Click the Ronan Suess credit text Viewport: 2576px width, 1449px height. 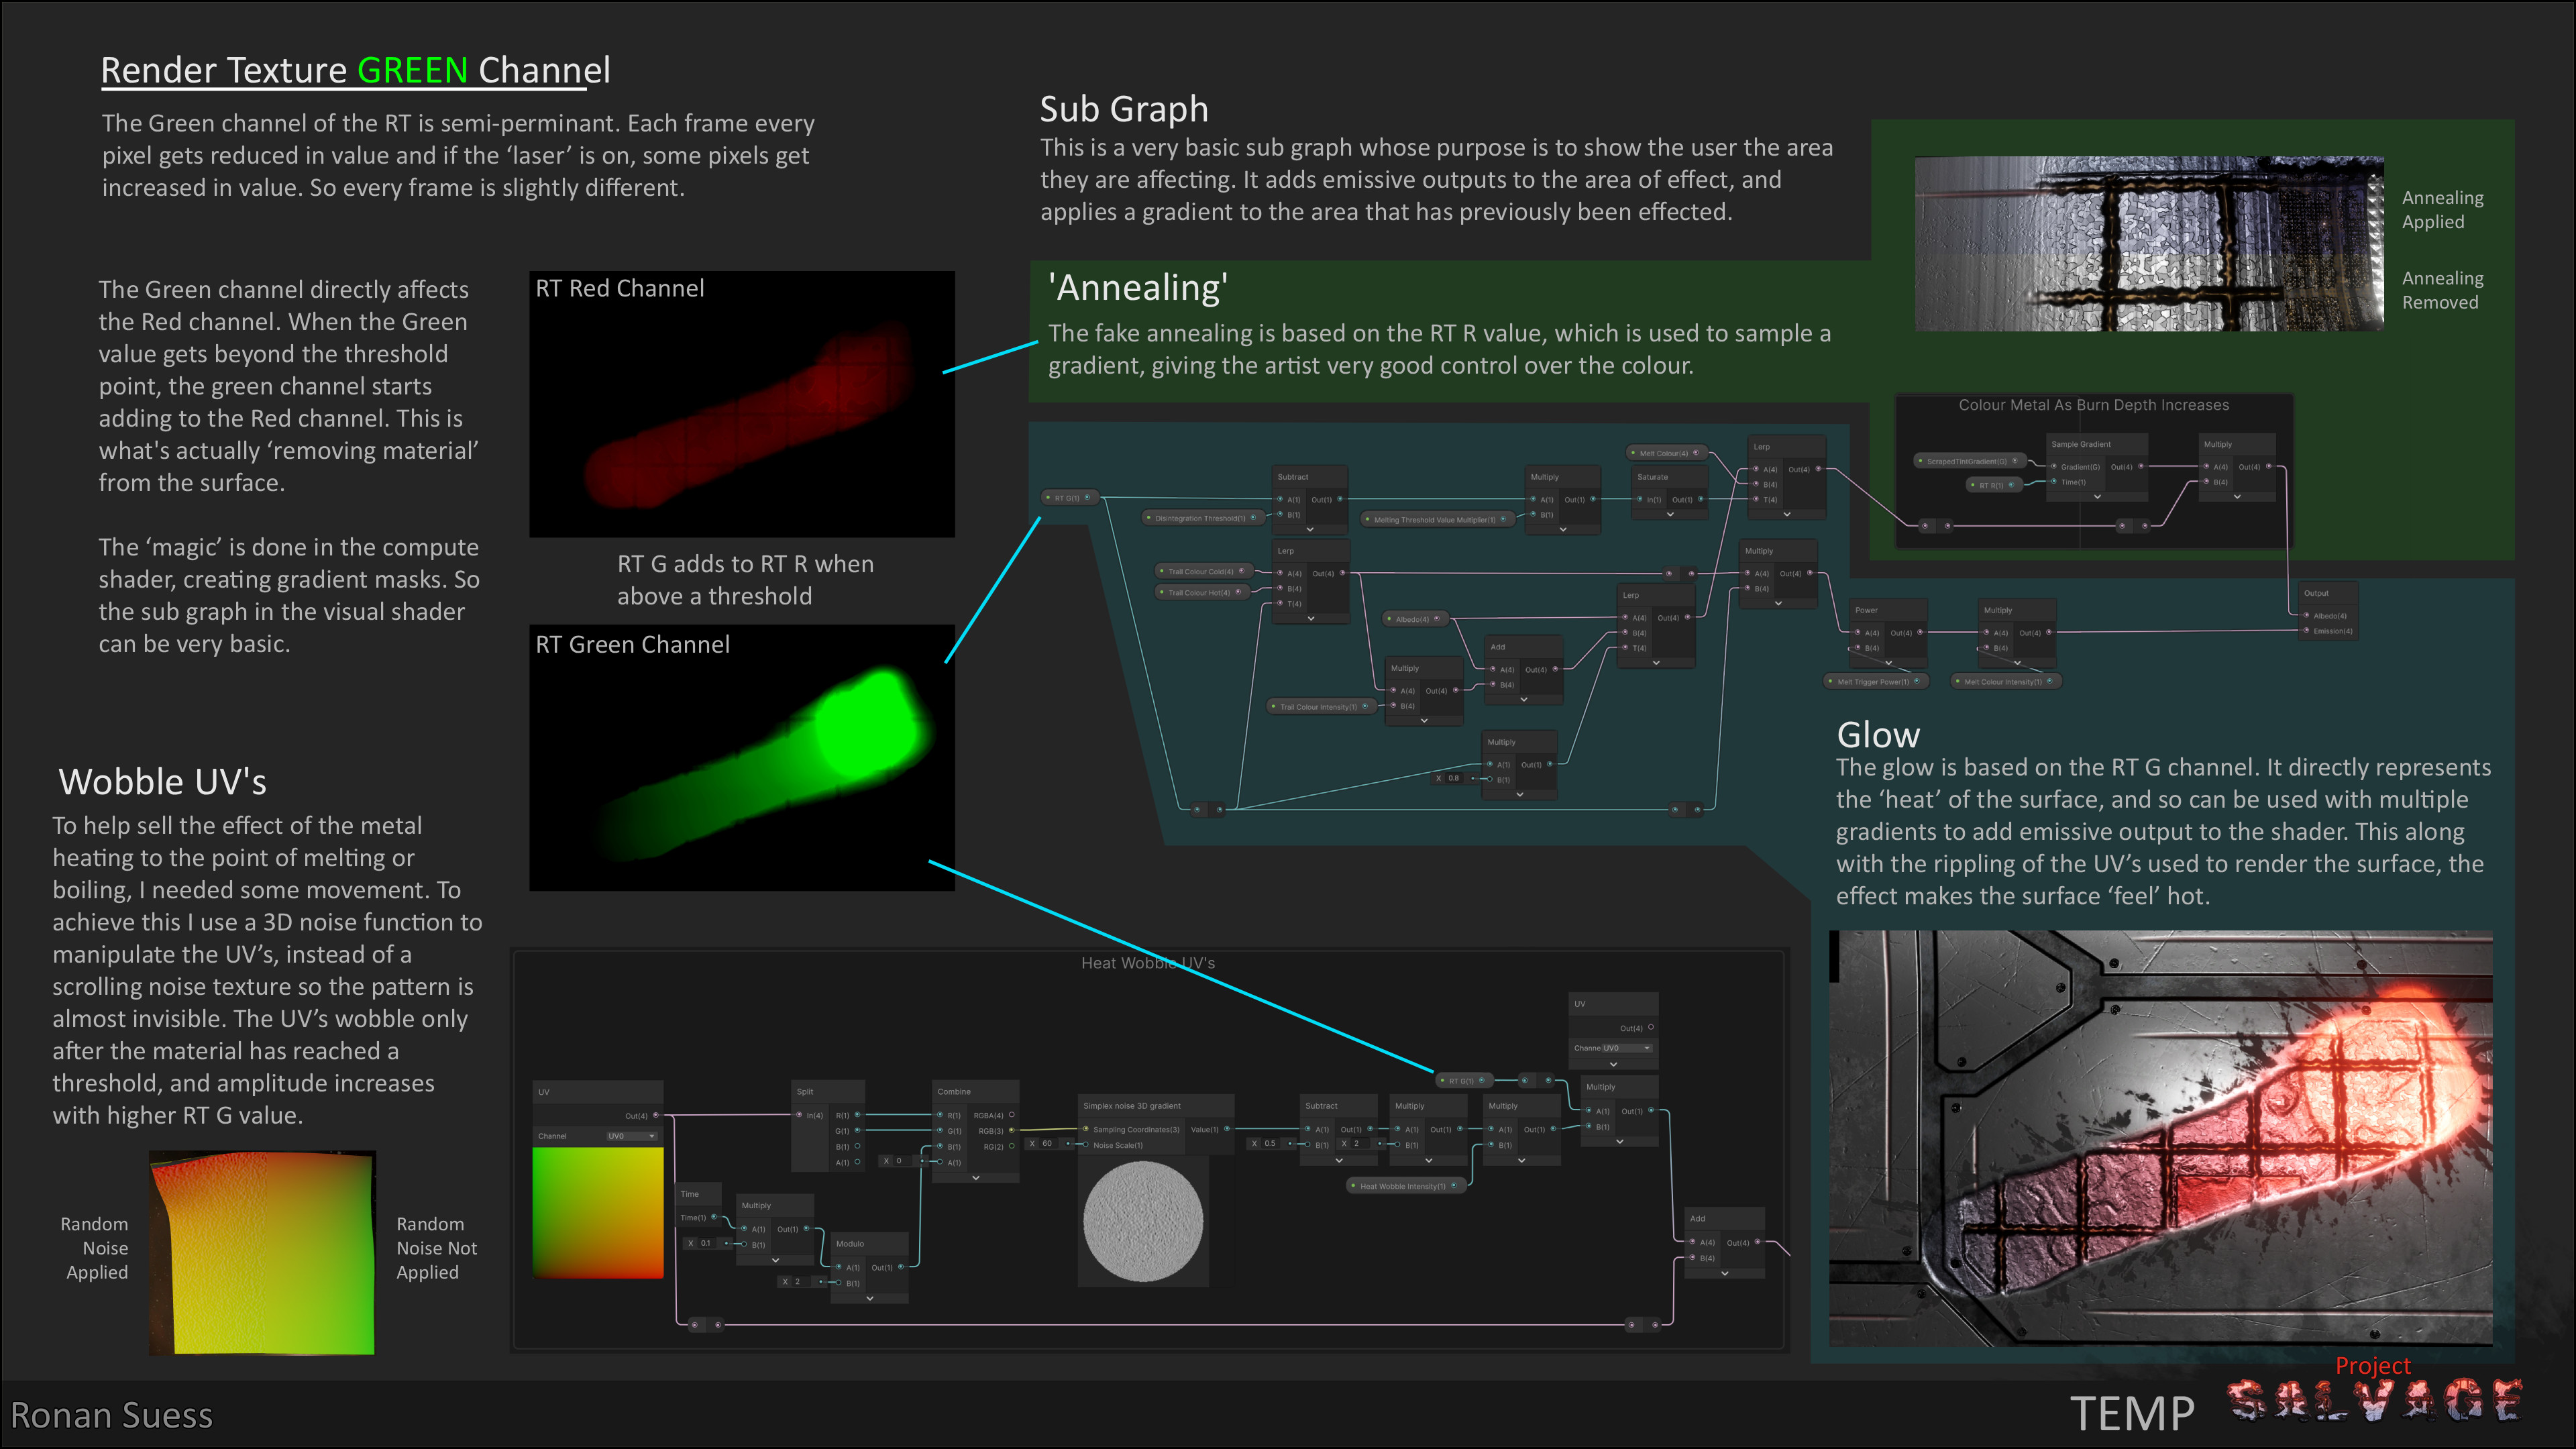tap(113, 1416)
